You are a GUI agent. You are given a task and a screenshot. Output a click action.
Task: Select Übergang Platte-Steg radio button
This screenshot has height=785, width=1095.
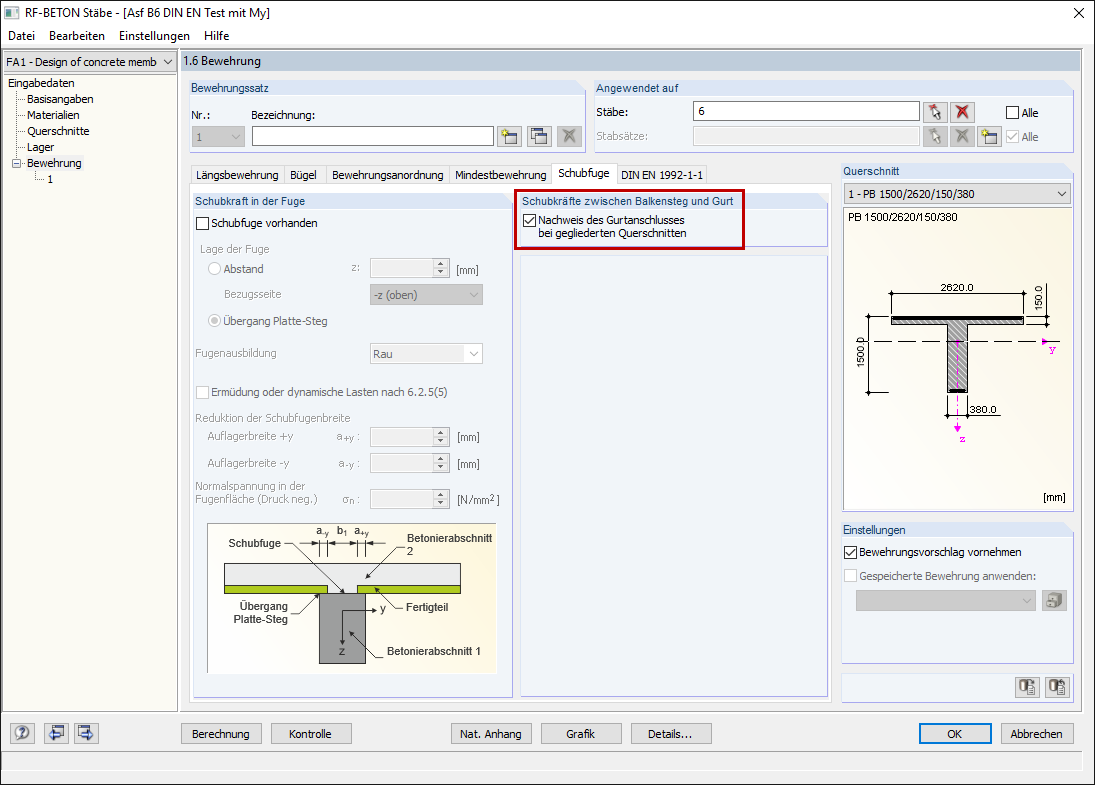[214, 321]
